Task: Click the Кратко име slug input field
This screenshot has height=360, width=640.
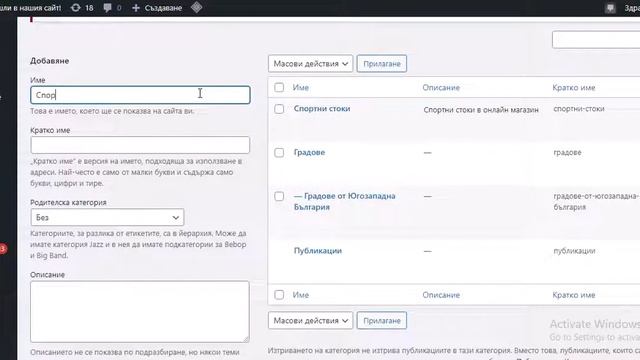Action: [140, 145]
